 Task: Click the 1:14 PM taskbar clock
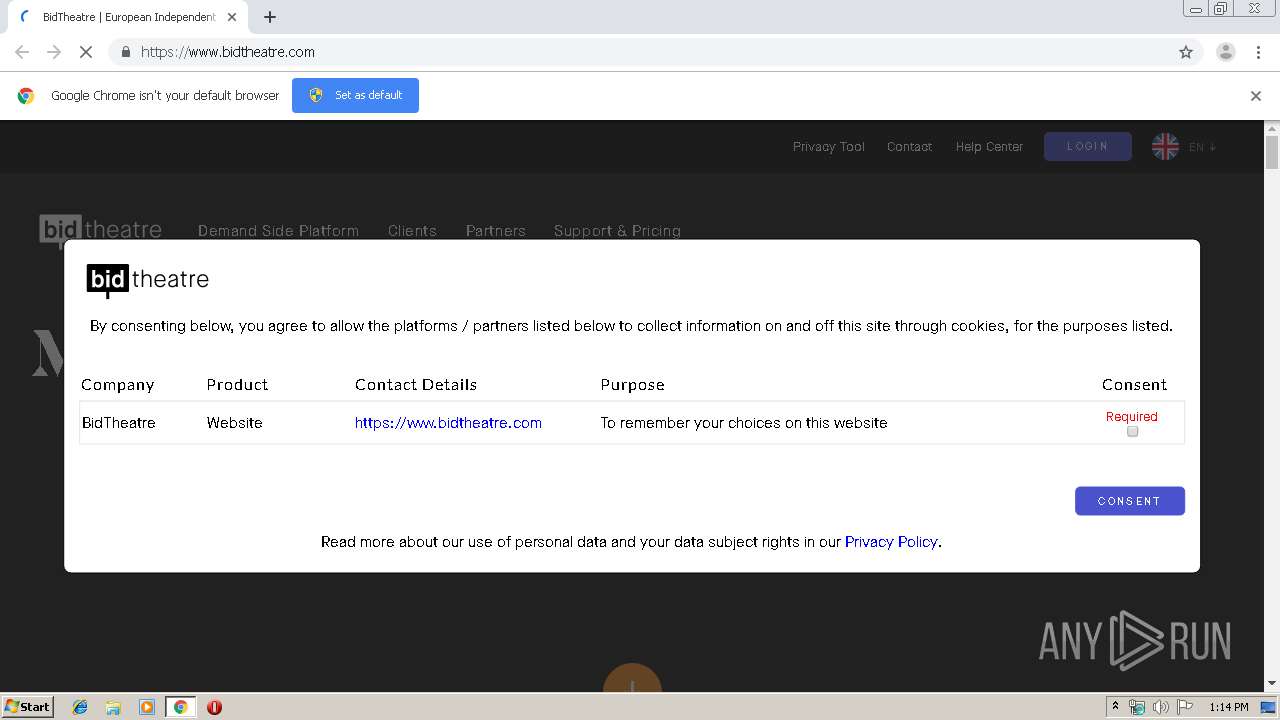pos(1228,707)
